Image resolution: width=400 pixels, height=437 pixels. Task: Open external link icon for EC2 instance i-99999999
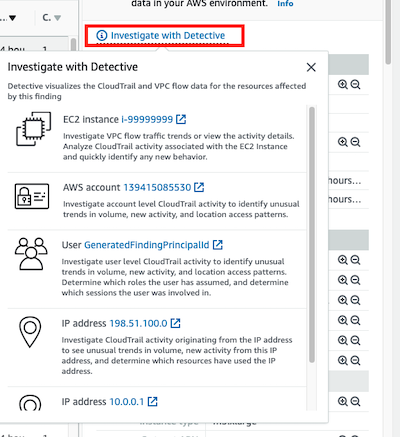tap(181, 119)
